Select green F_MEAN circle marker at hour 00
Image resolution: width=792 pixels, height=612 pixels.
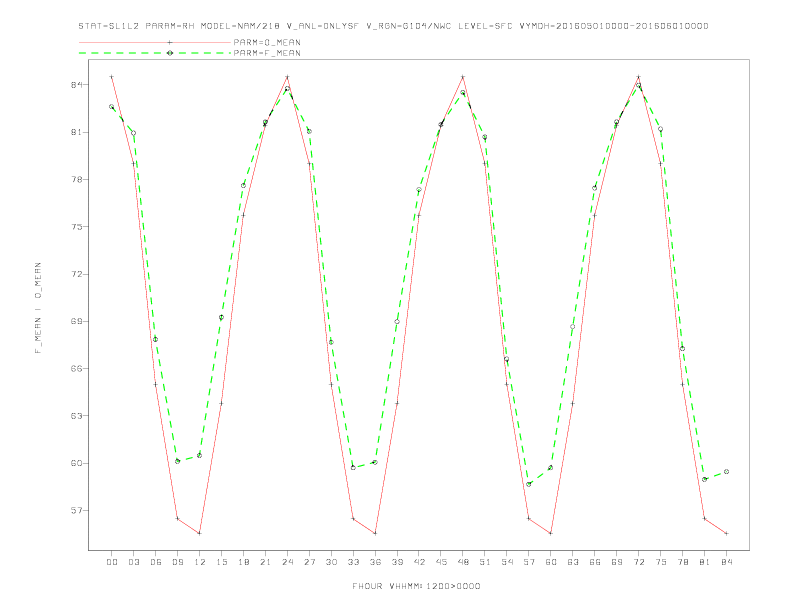pyautogui.click(x=112, y=107)
